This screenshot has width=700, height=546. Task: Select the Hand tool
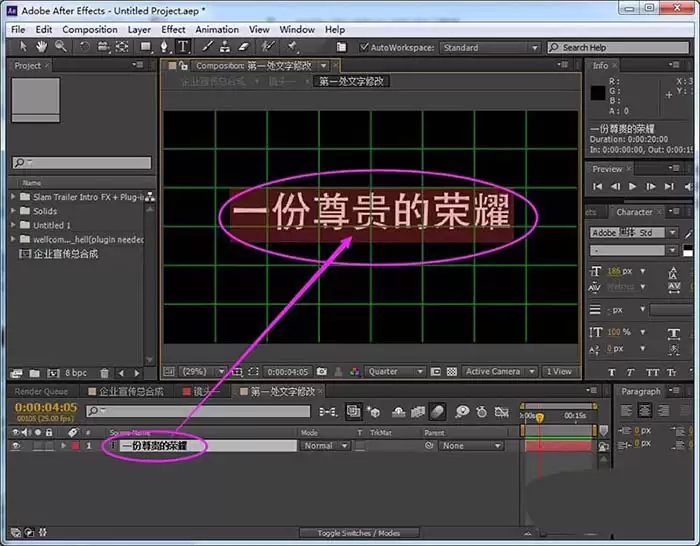pos(41,46)
